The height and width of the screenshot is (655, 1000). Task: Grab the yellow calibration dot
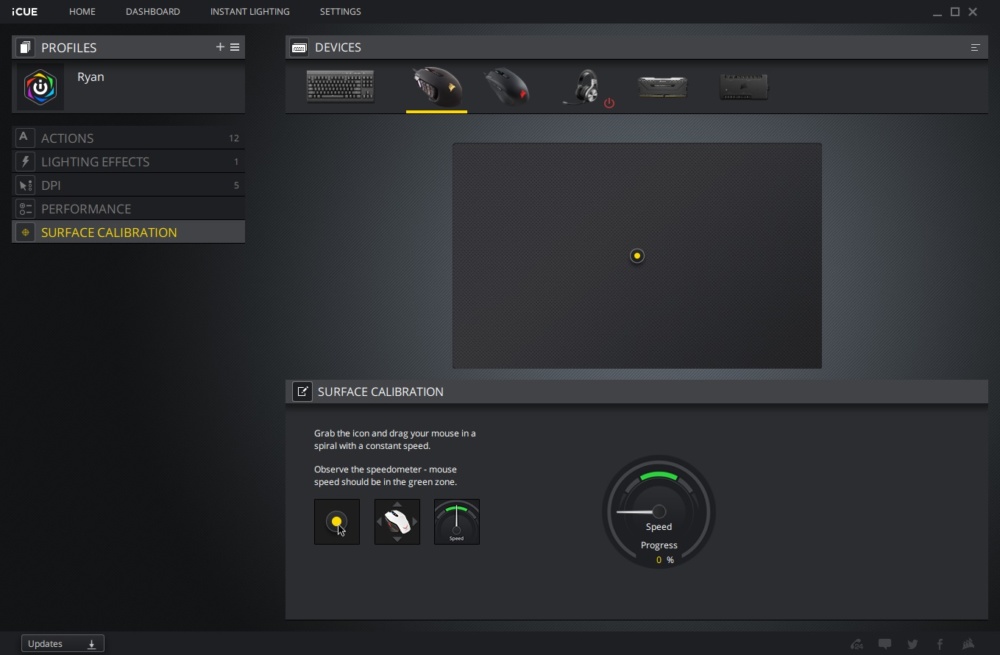[636, 256]
